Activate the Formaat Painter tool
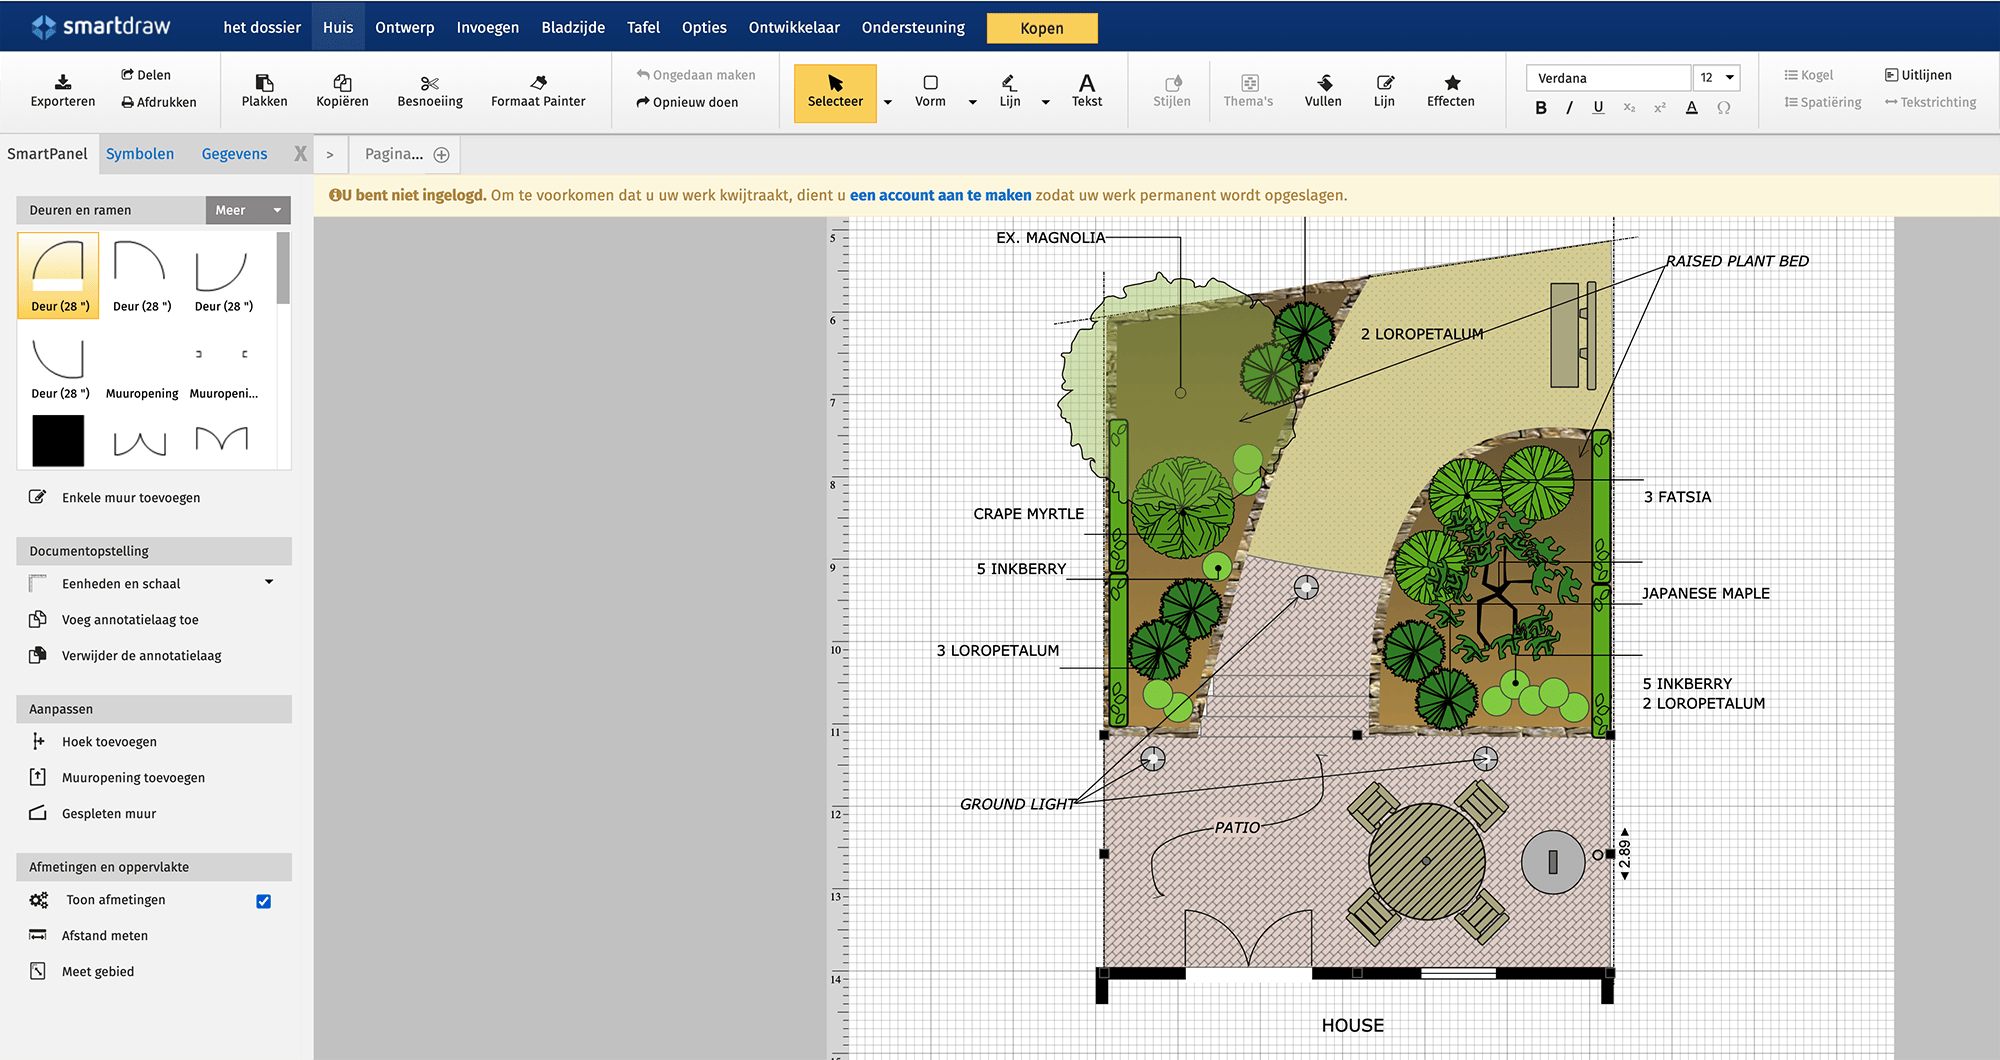Screen dimensions: 2000x1060 (x=539, y=88)
